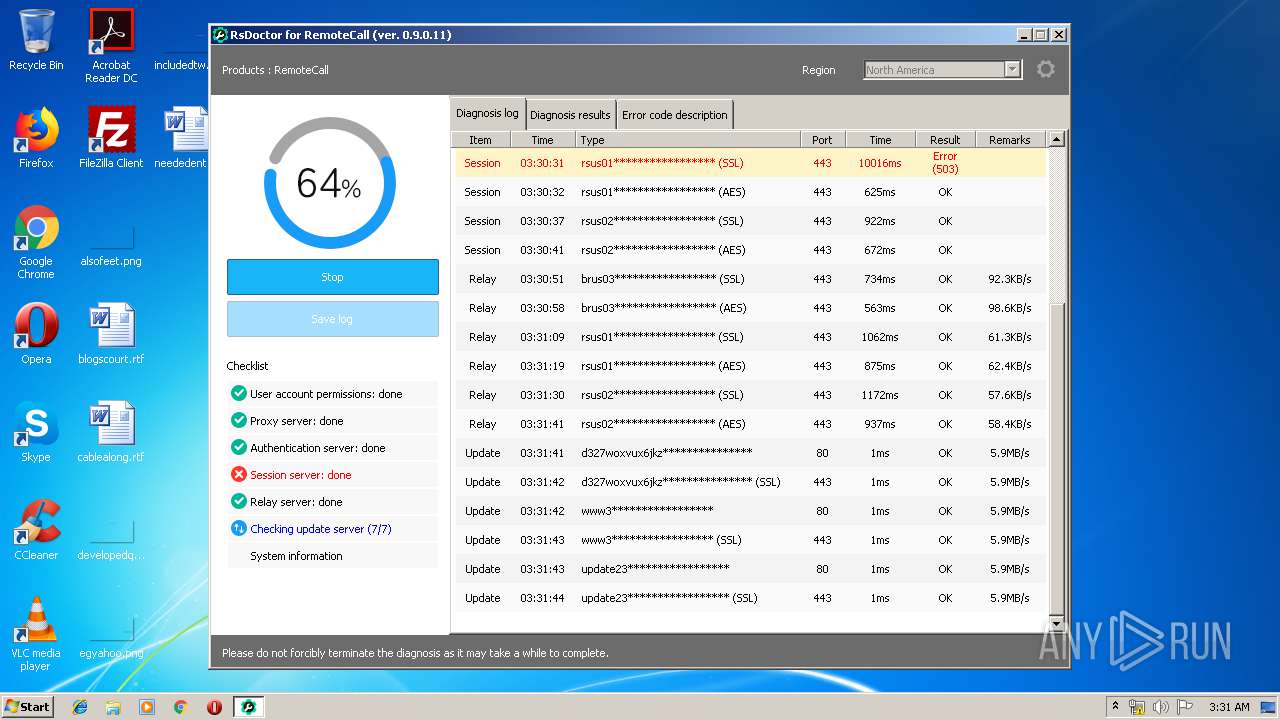
Task: Click the taskbar clock showing 3:31 AM
Action: (1229, 707)
